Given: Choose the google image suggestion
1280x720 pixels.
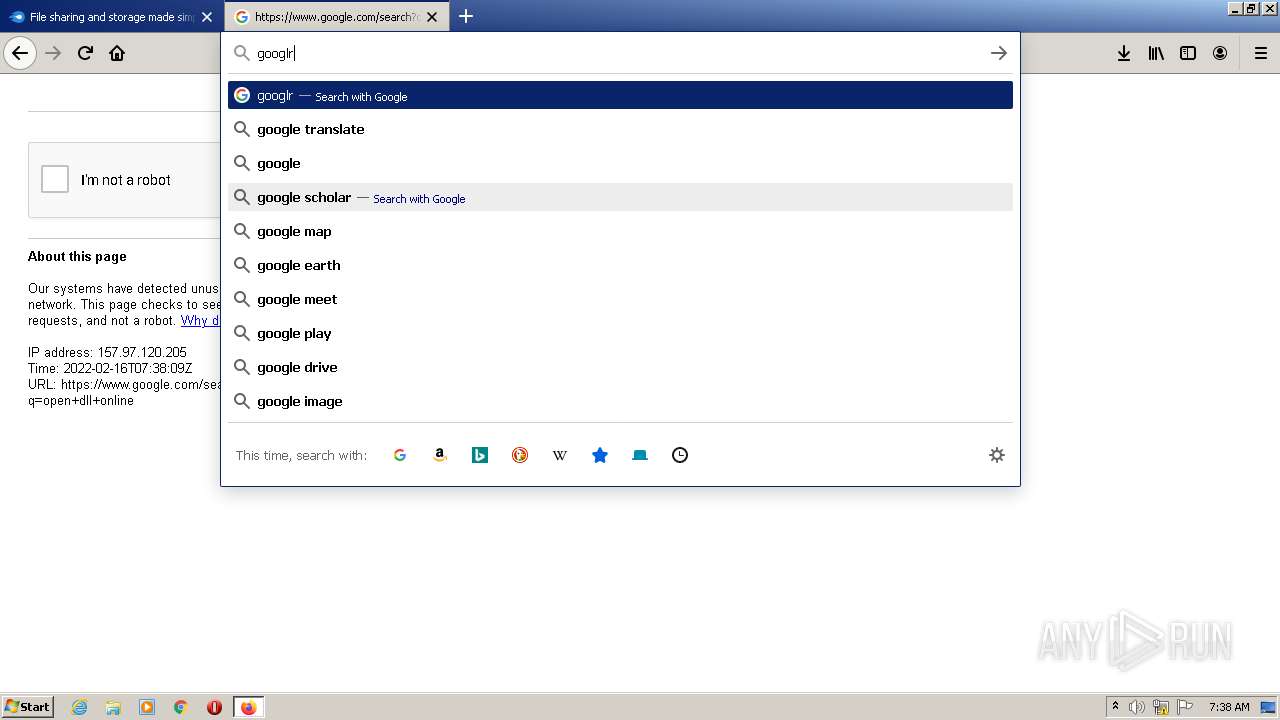Looking at the screenshot, I should (620, 401).
